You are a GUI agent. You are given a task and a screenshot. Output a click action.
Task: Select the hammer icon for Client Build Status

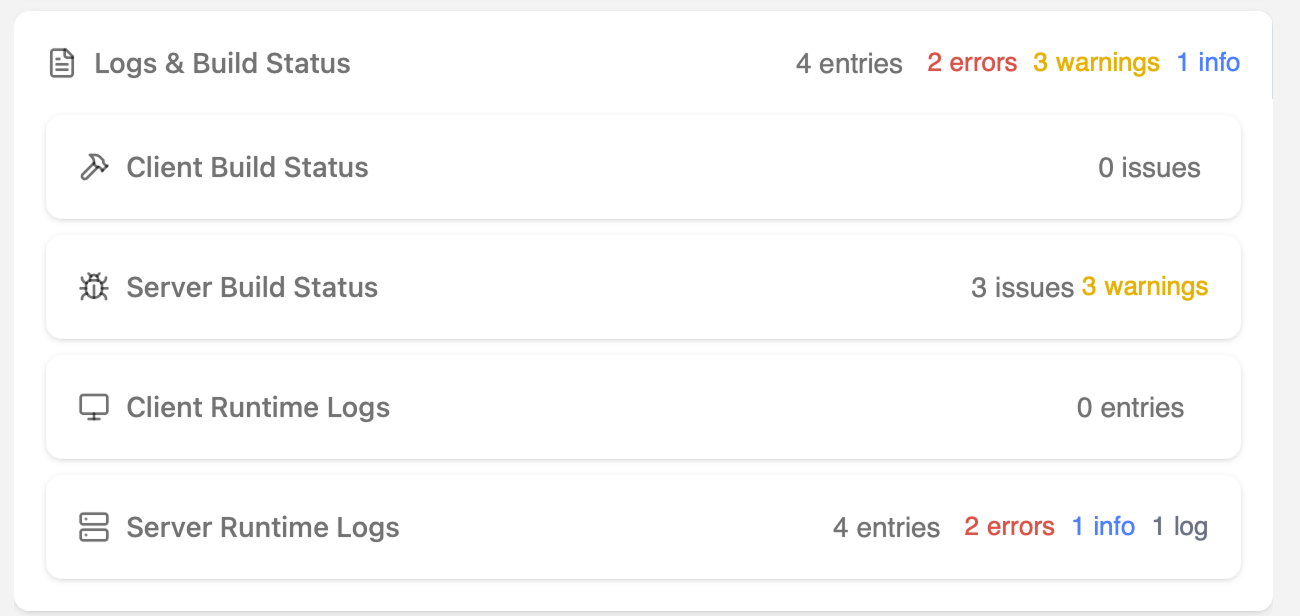coord(93,167)
